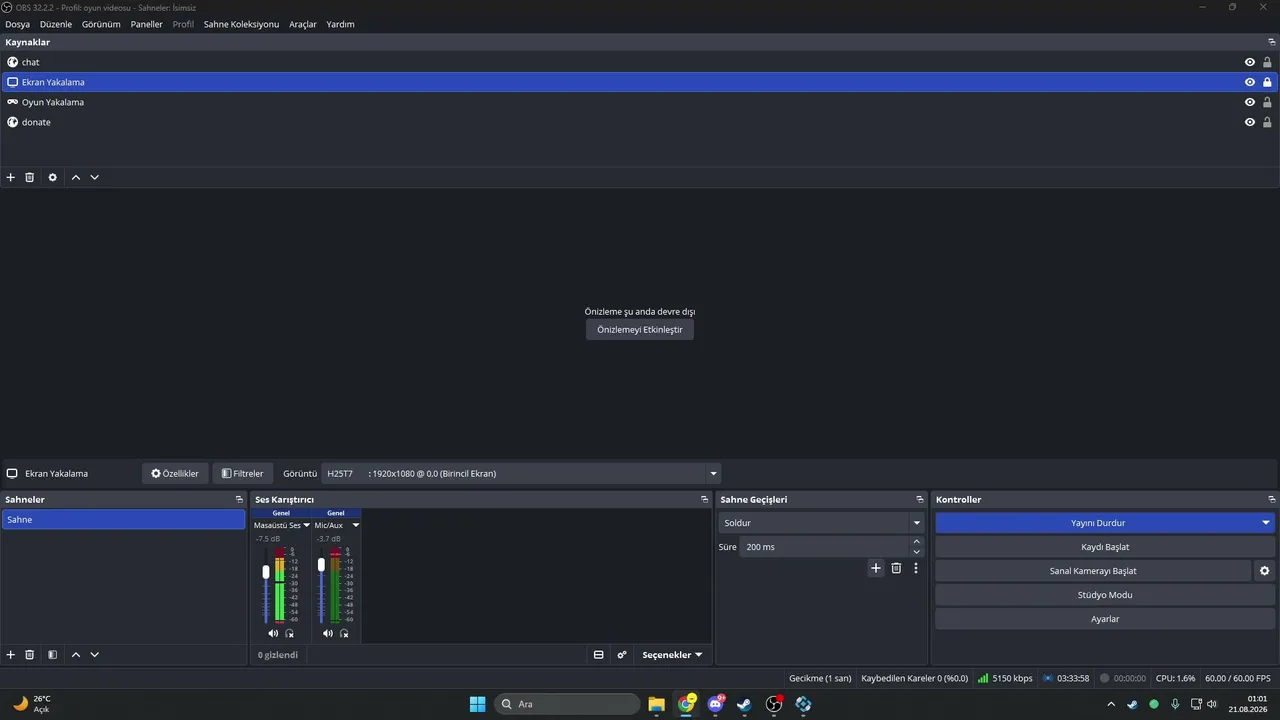Move selected source down in Kaynaklar

[95, 177]
